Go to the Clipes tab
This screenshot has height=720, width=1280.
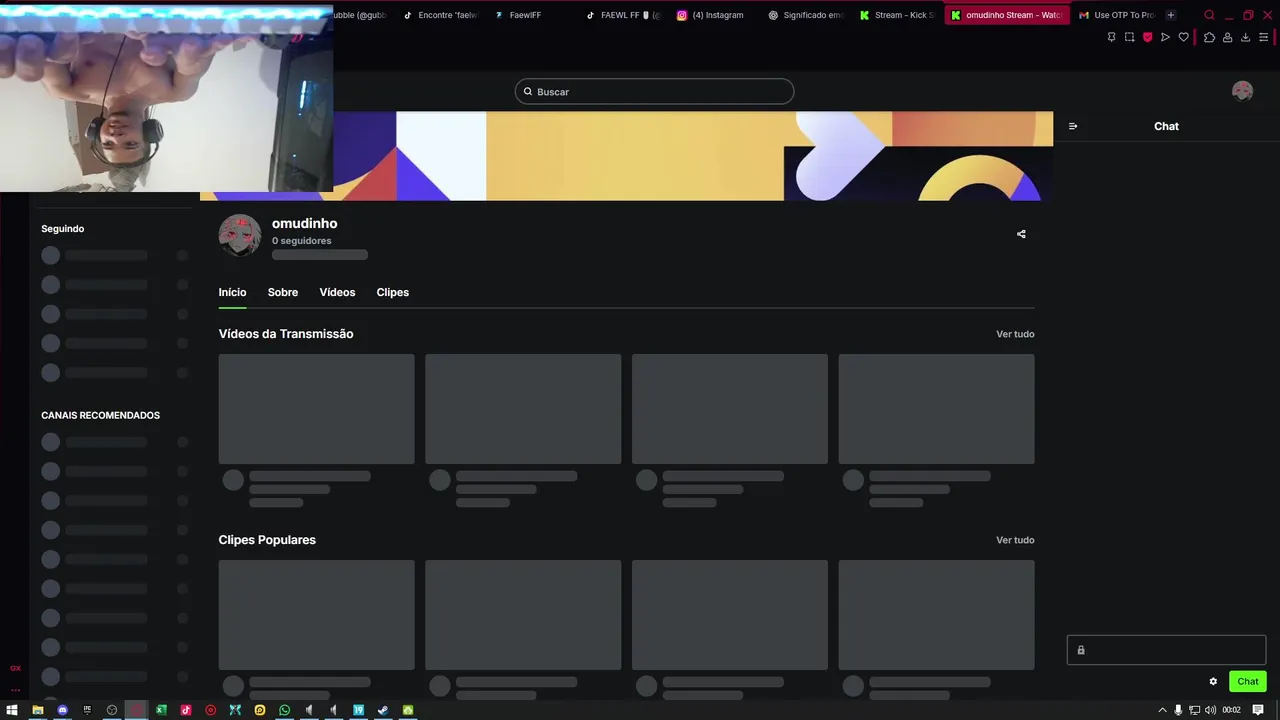click(392, 292)
